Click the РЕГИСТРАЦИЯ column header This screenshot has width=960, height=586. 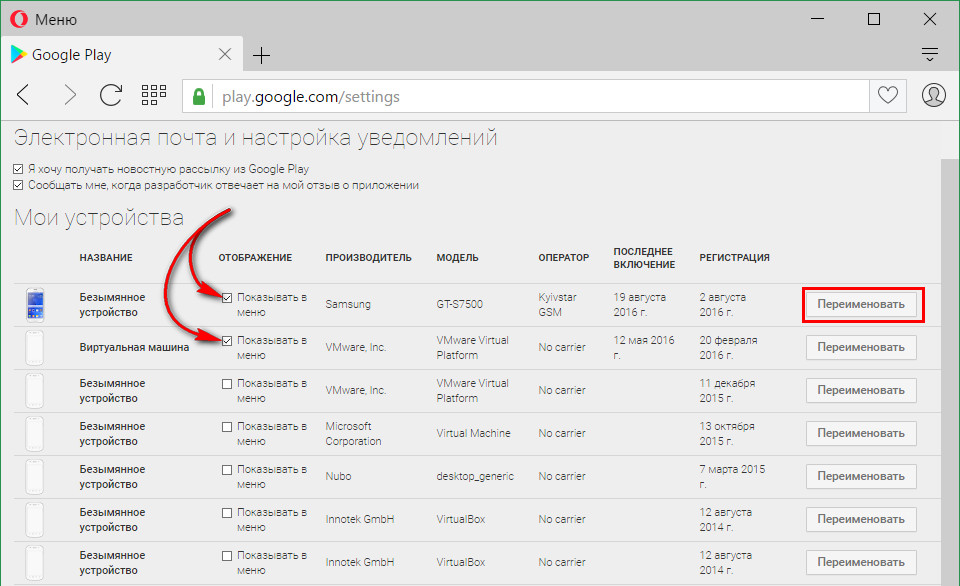coord(735,258)
